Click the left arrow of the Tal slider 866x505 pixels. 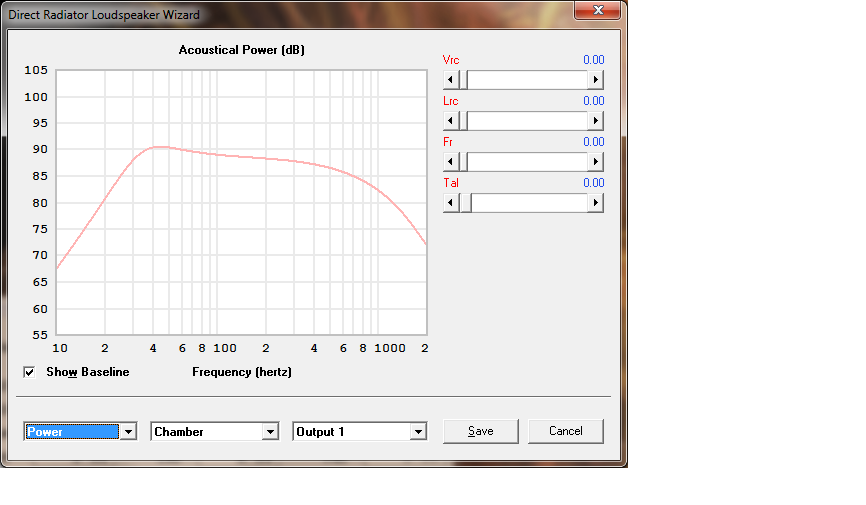451,203
